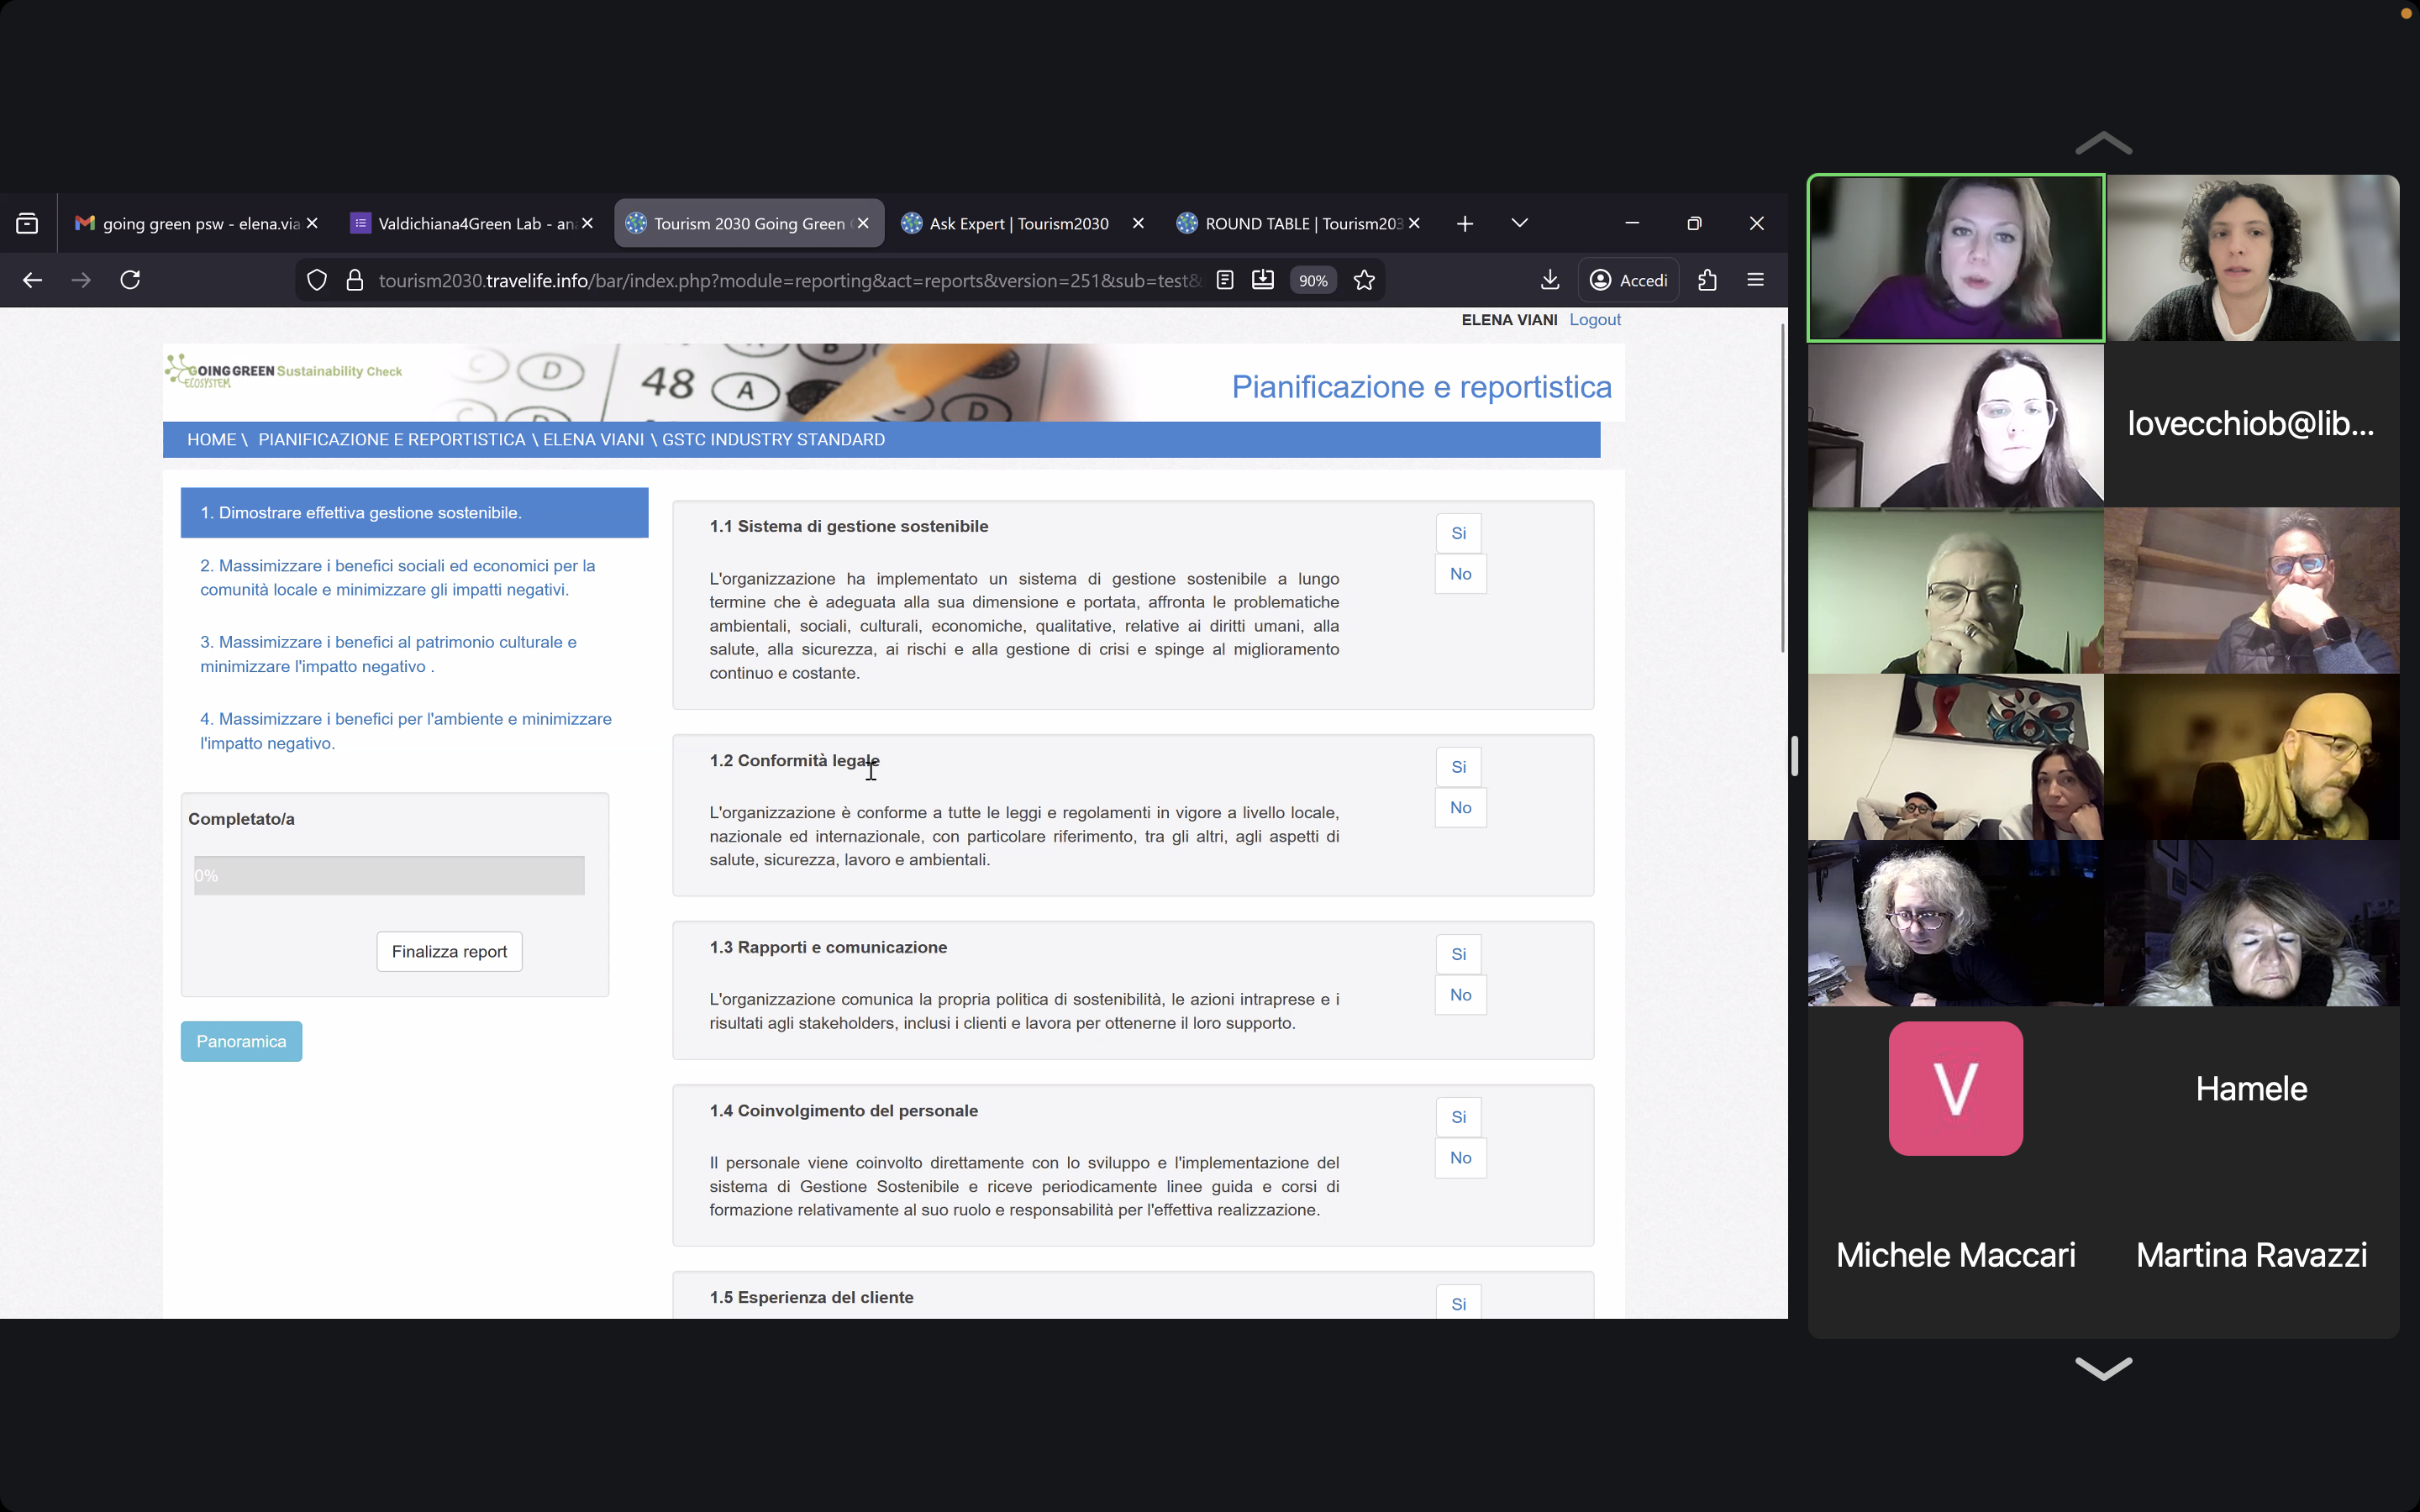Click the back navigation arrow
The height and width of the screenshot is (1512, 2420).
pos(32,280)
